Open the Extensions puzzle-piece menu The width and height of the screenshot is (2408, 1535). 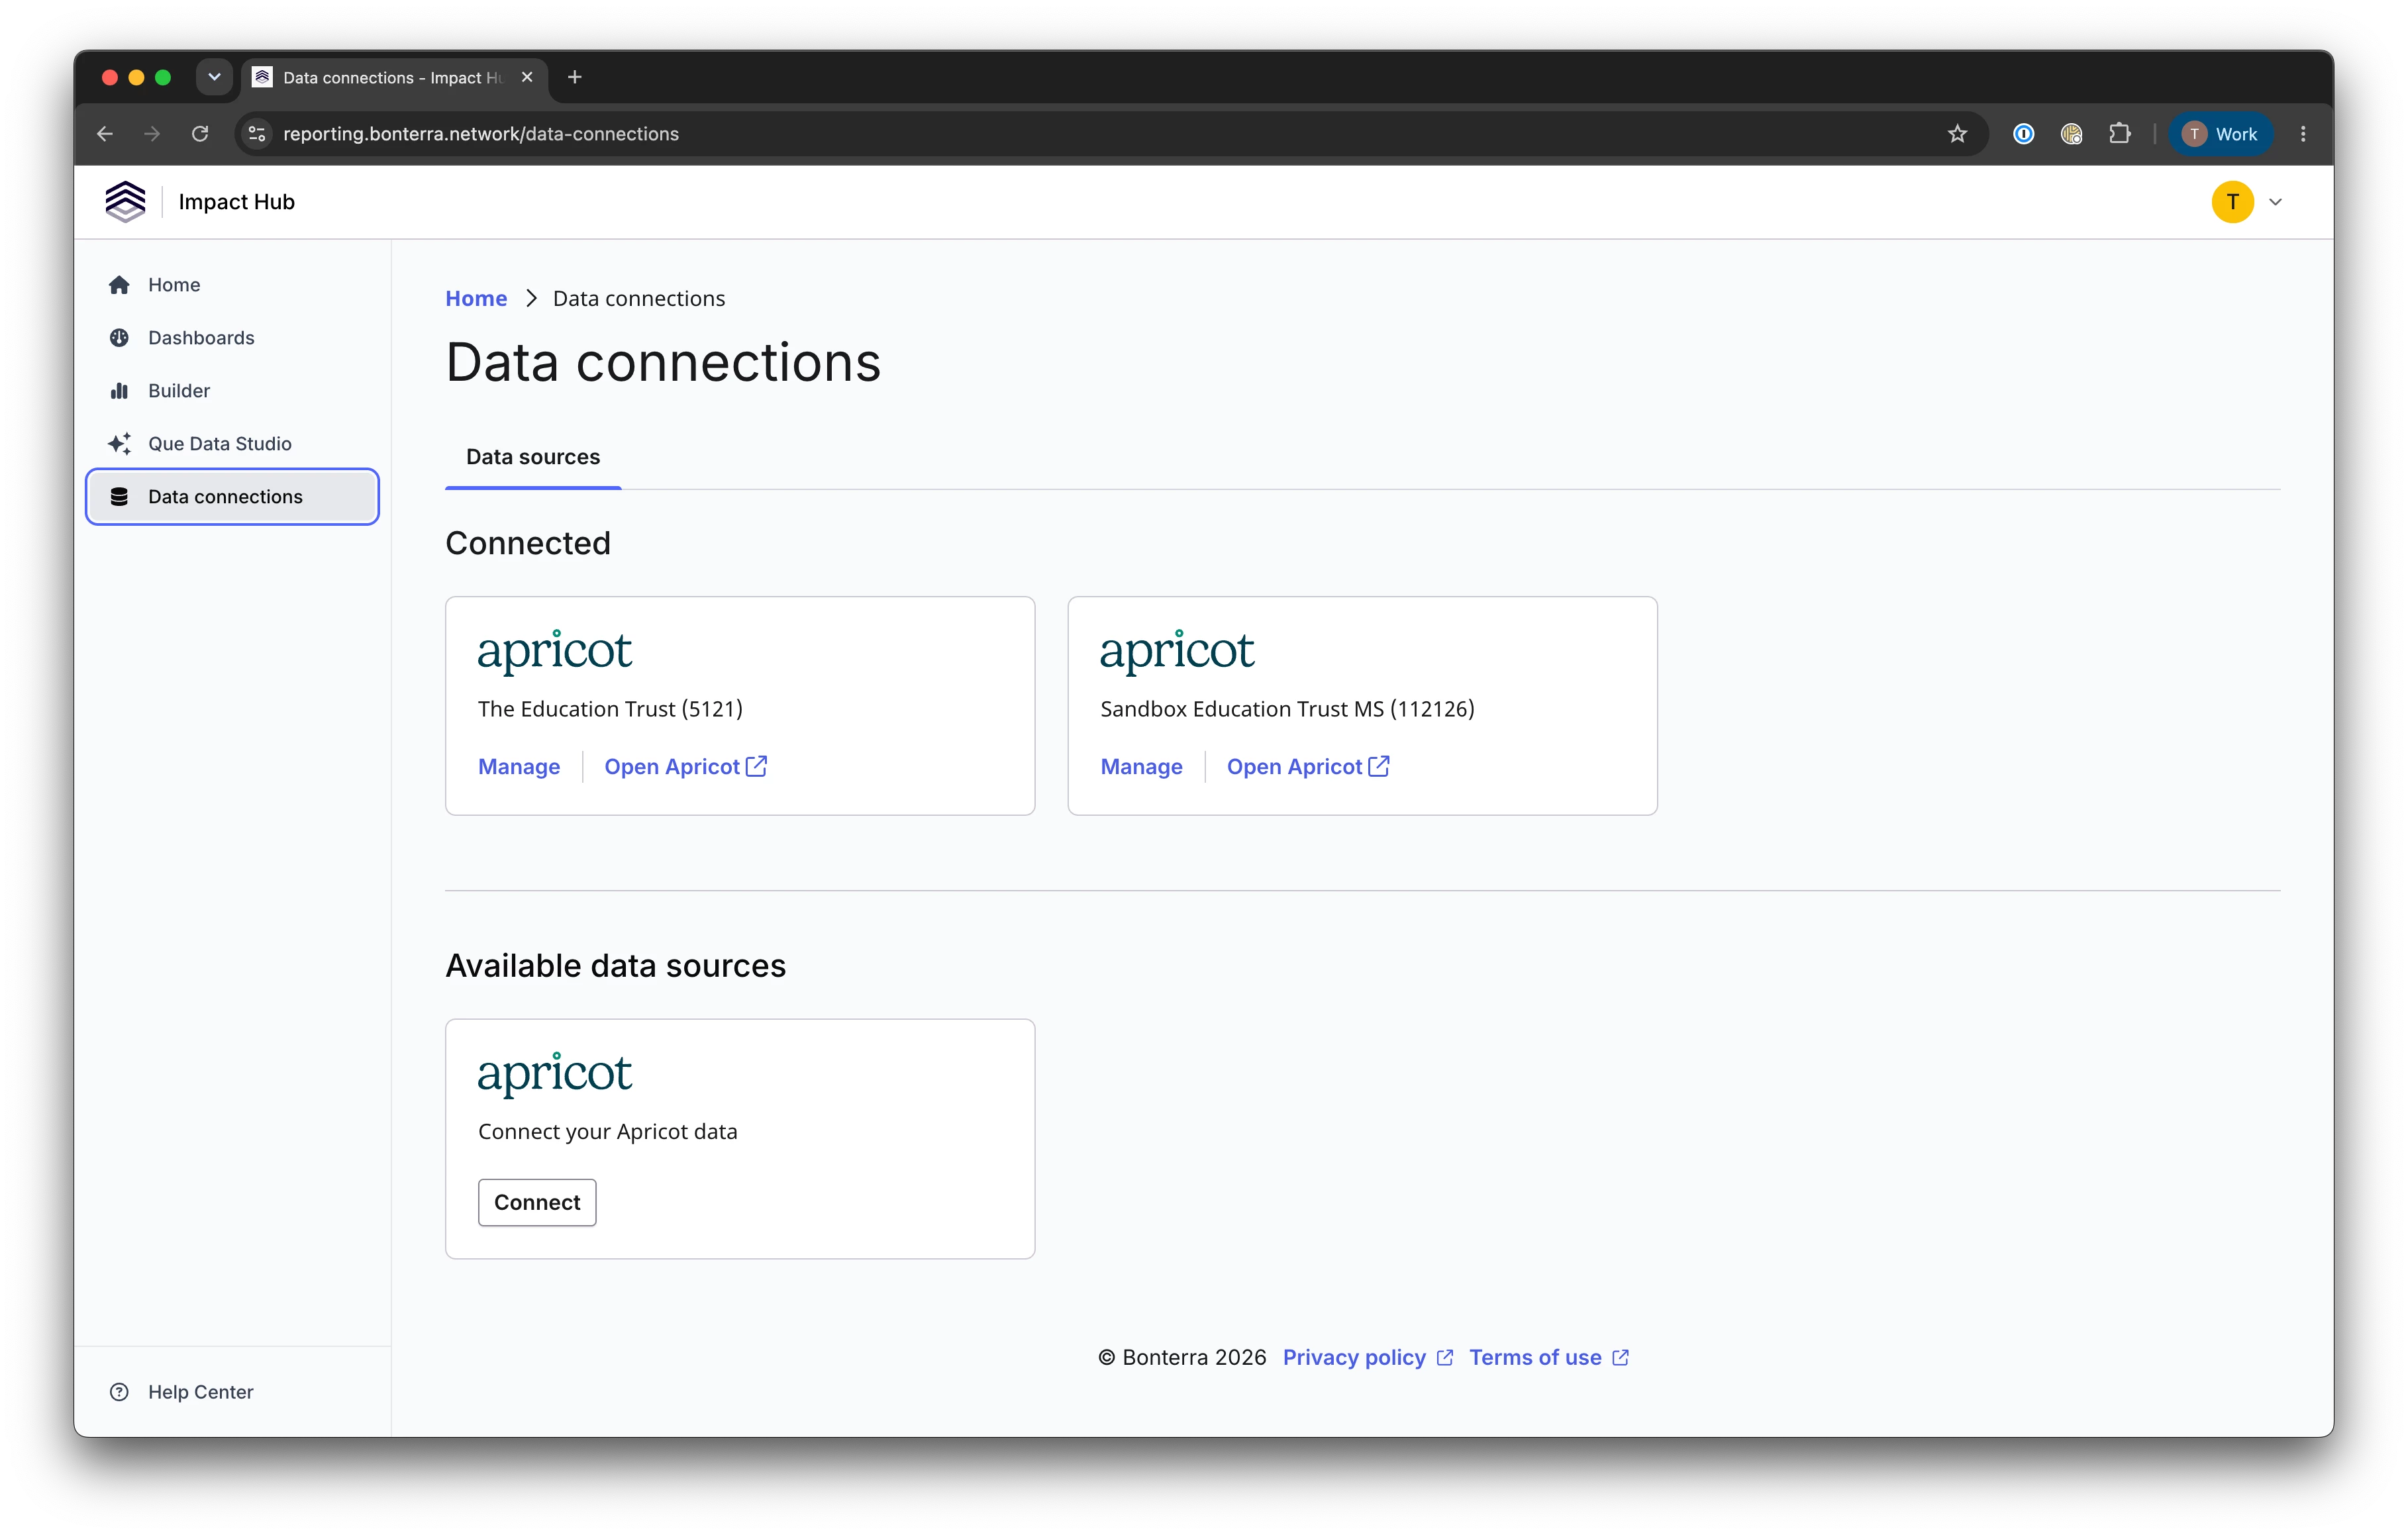click(2119, 134)
